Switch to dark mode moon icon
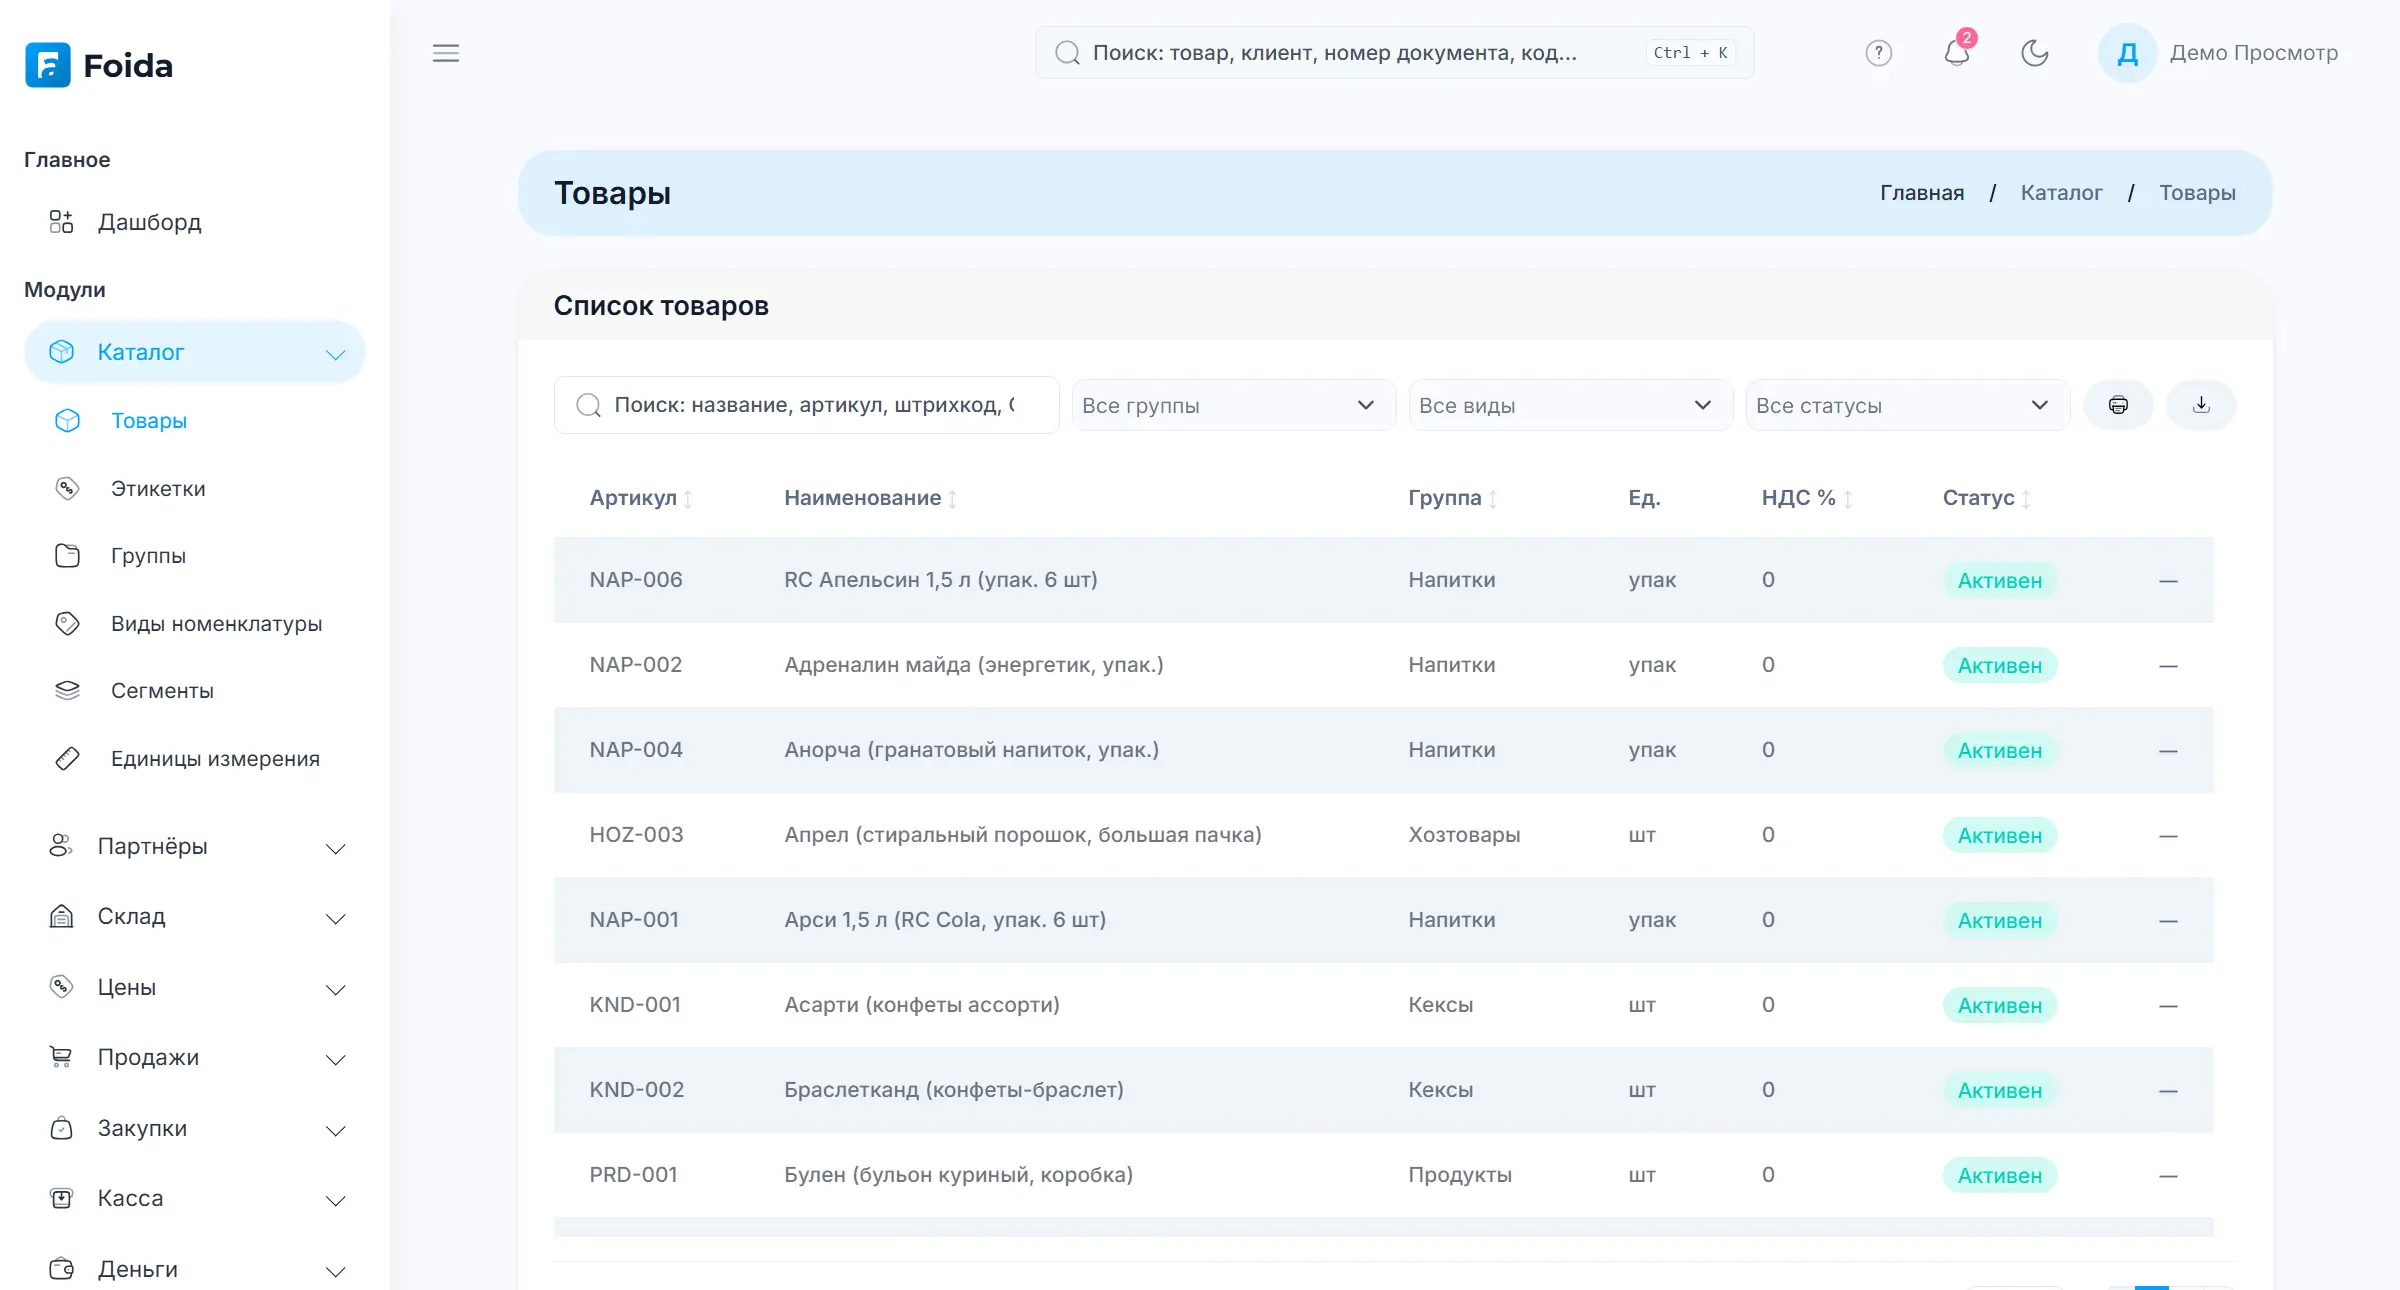This screenshot has height=1290, width=2400. (x=2035, y=53)
